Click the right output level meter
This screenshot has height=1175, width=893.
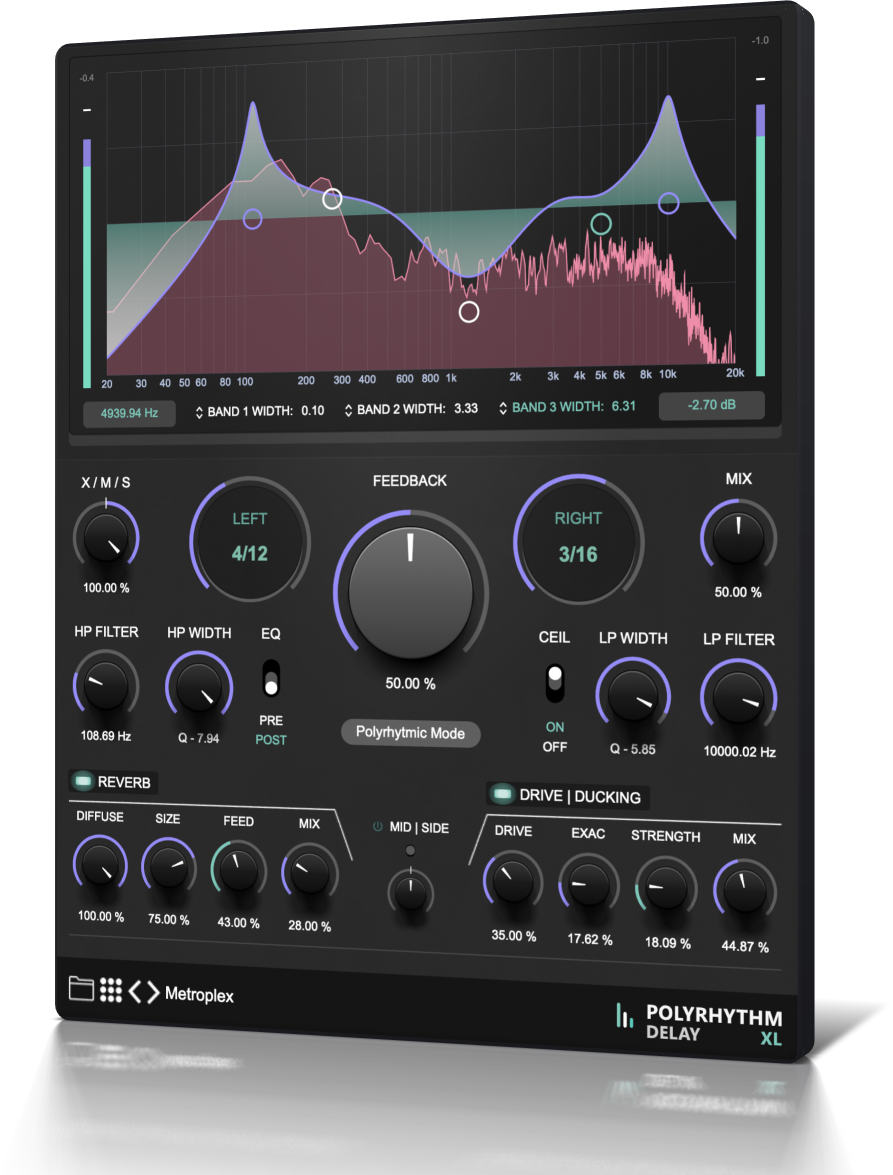(x=760, y=240)
